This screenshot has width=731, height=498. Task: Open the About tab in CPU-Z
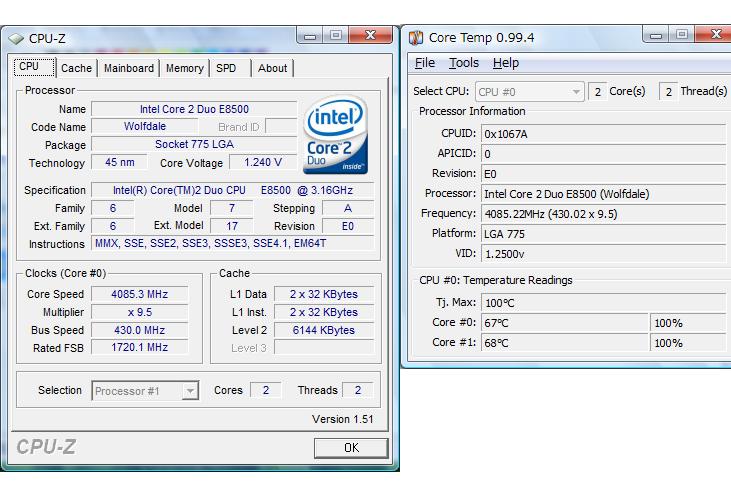273,68
